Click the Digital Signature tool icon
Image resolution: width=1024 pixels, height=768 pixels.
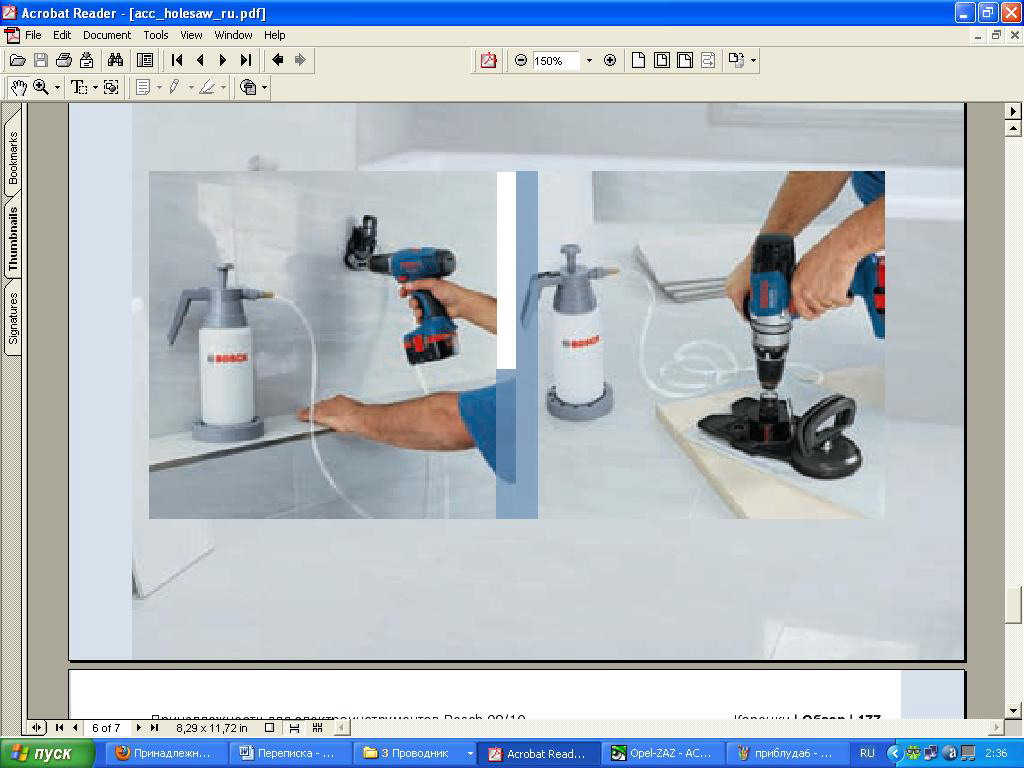(x=248, y=88)
